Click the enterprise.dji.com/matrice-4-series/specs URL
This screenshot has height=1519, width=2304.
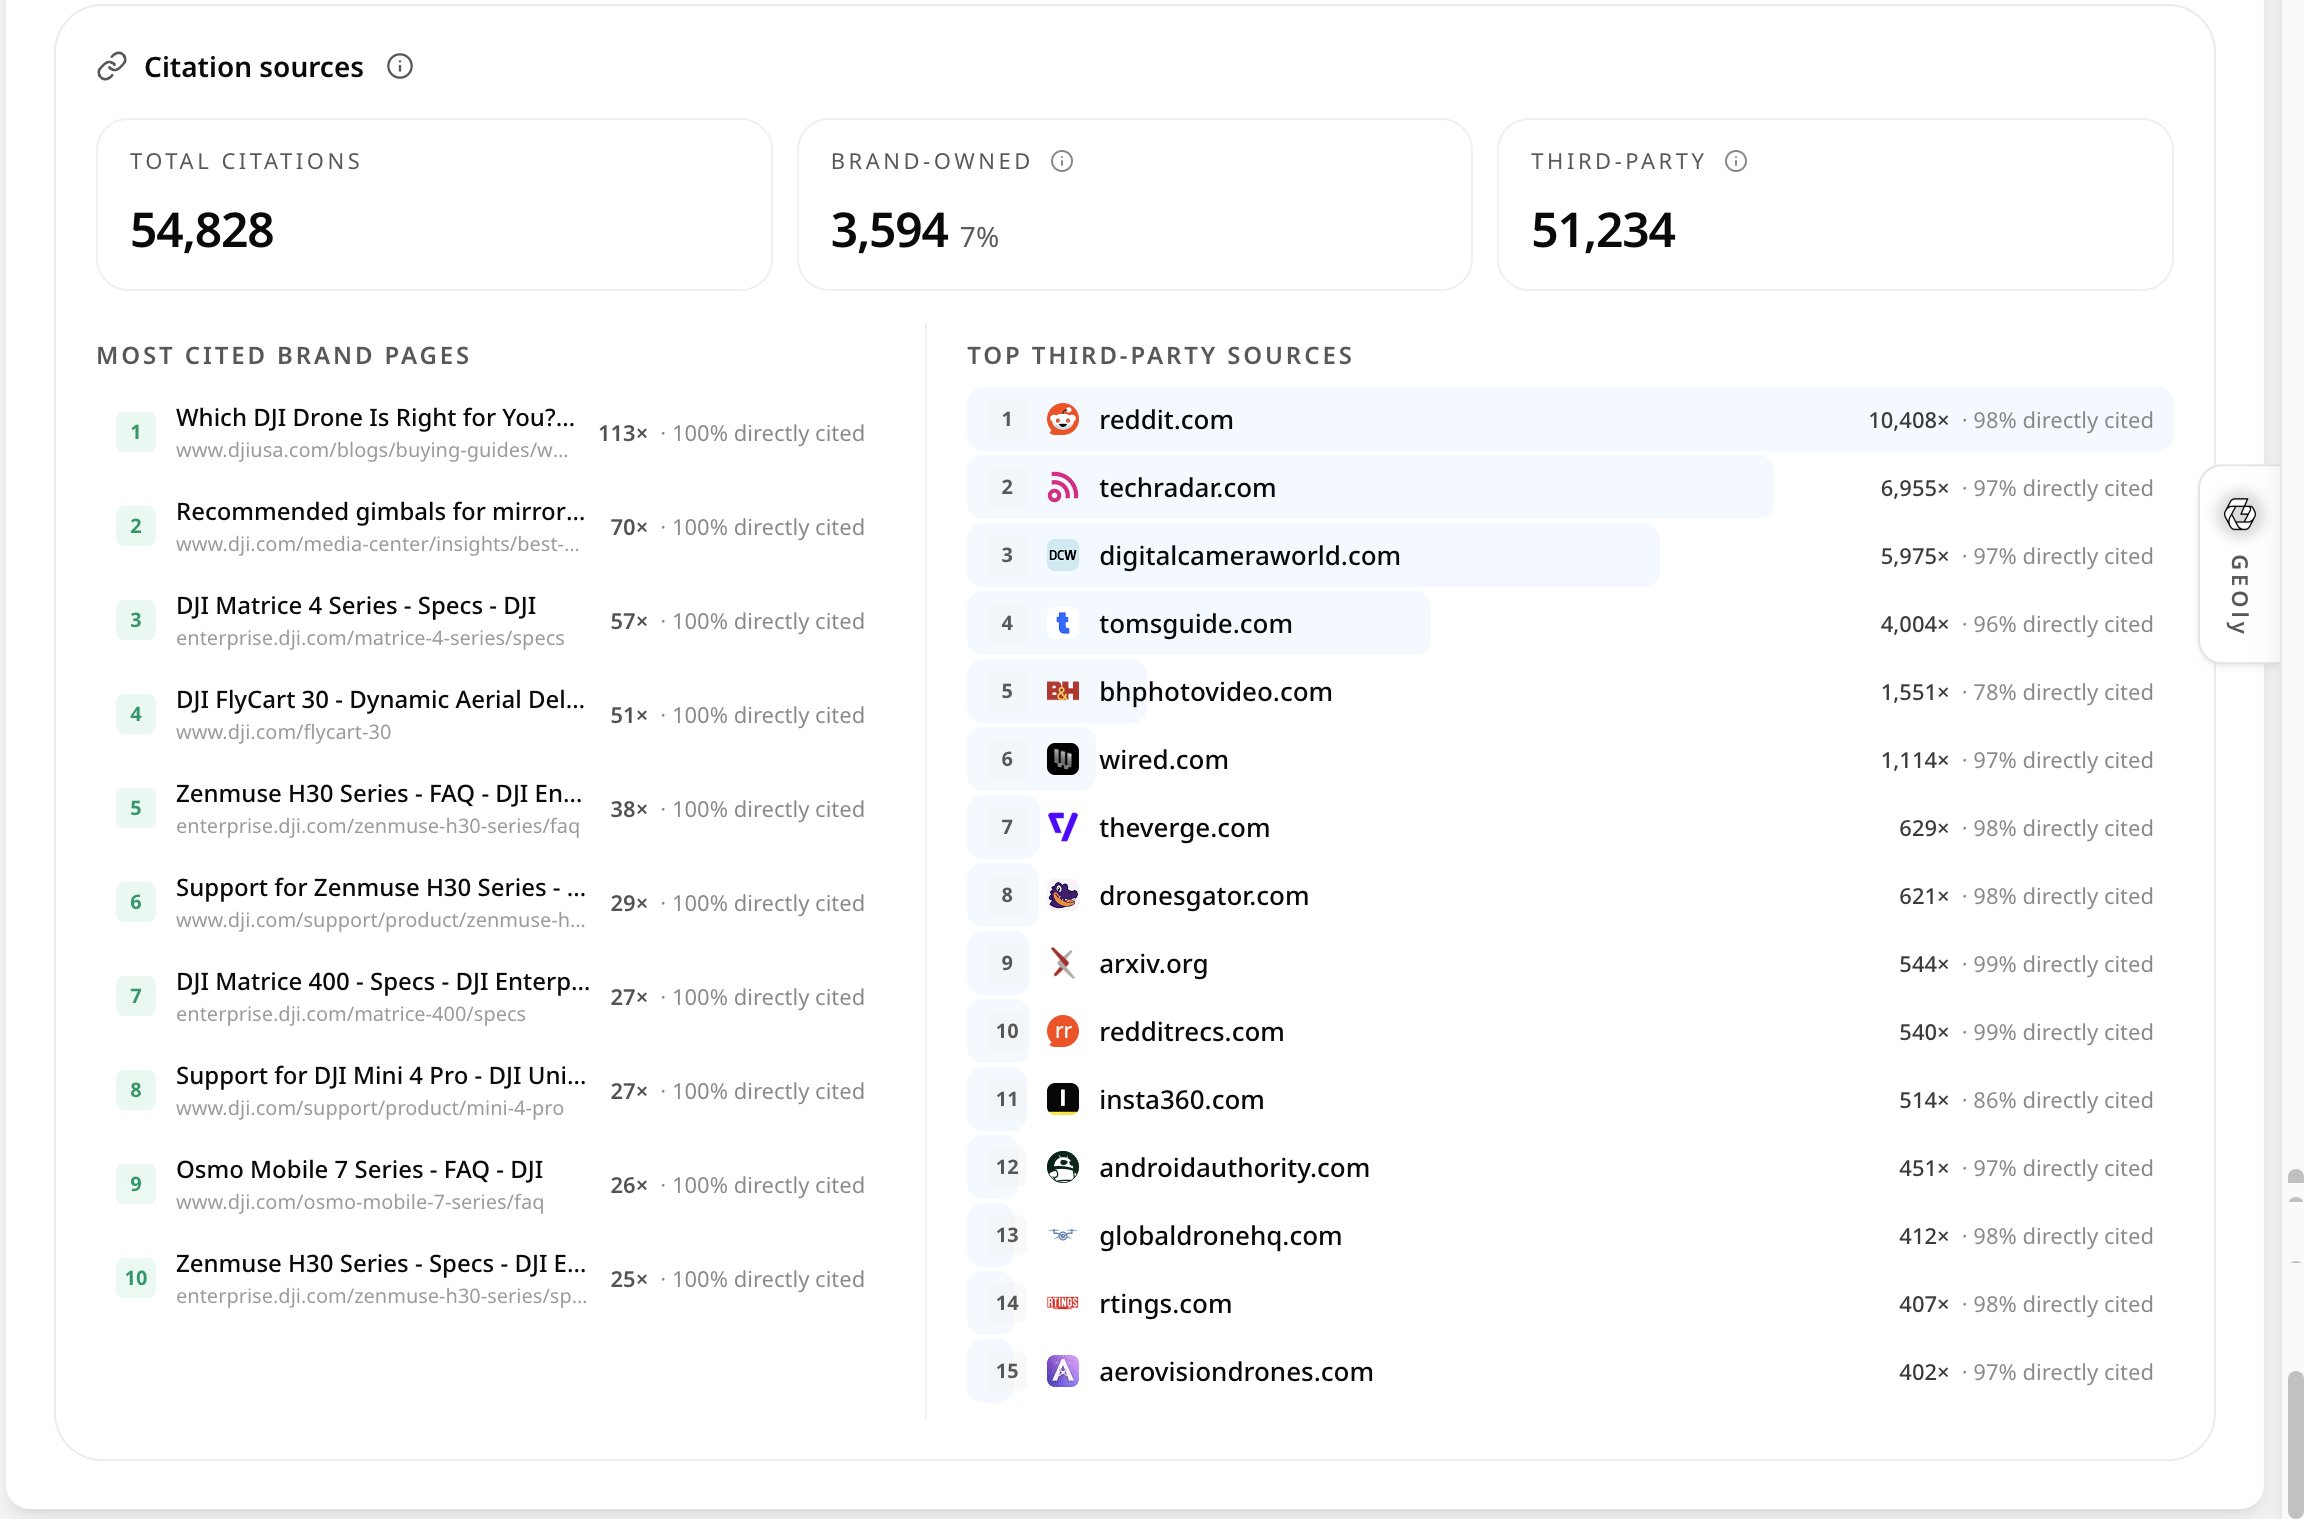[370, 638]
